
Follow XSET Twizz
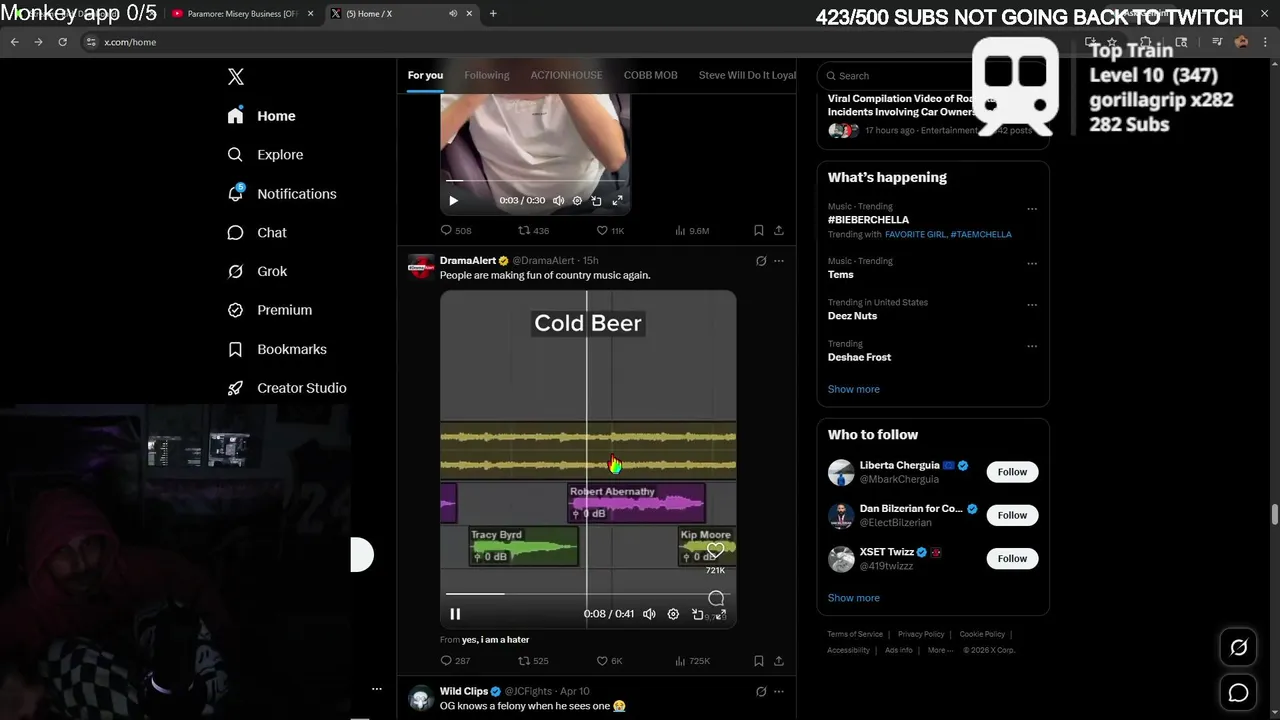(1012, 558)
